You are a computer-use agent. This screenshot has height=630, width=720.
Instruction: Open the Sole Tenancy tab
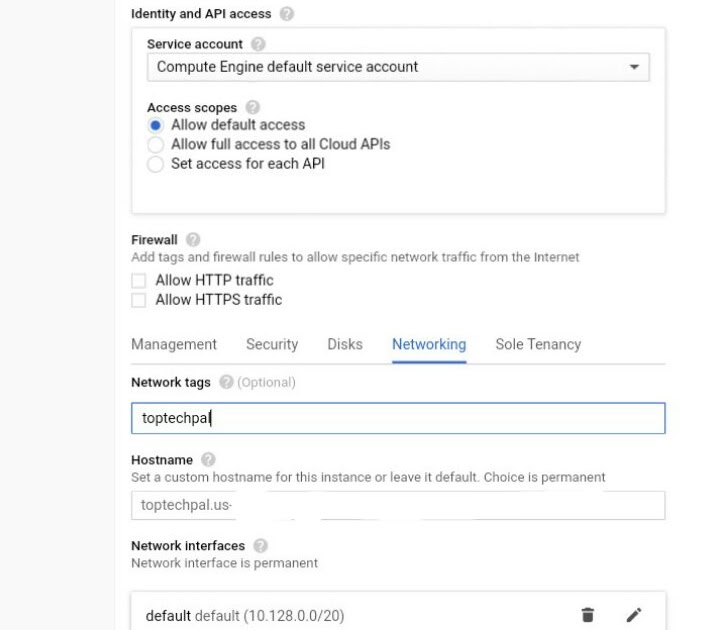(538, 344)
